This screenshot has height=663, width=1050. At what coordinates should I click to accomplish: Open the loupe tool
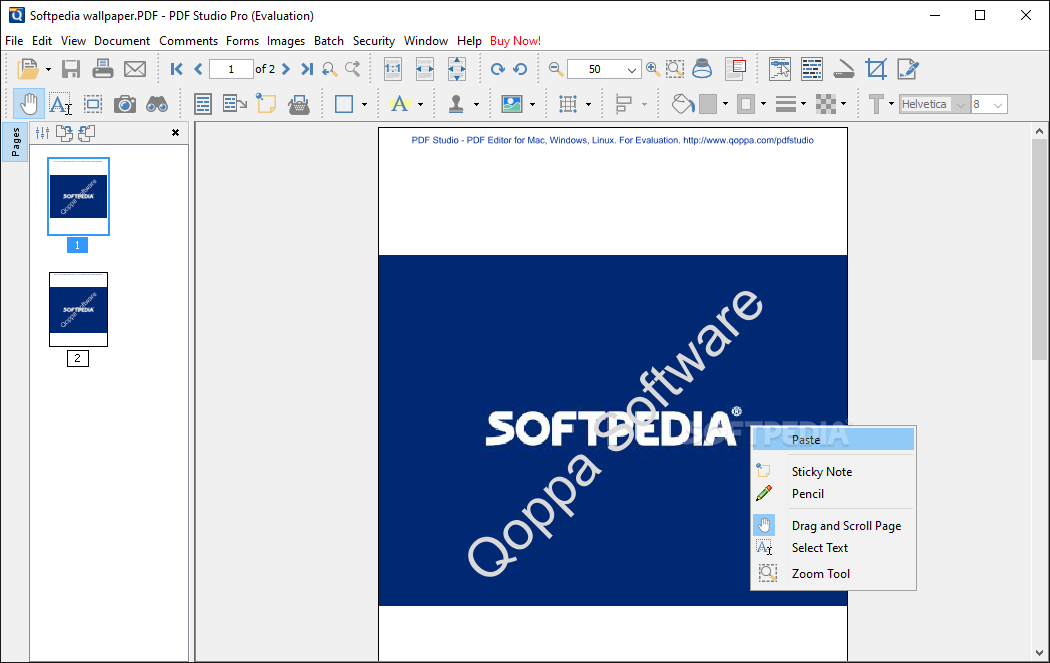702,69
